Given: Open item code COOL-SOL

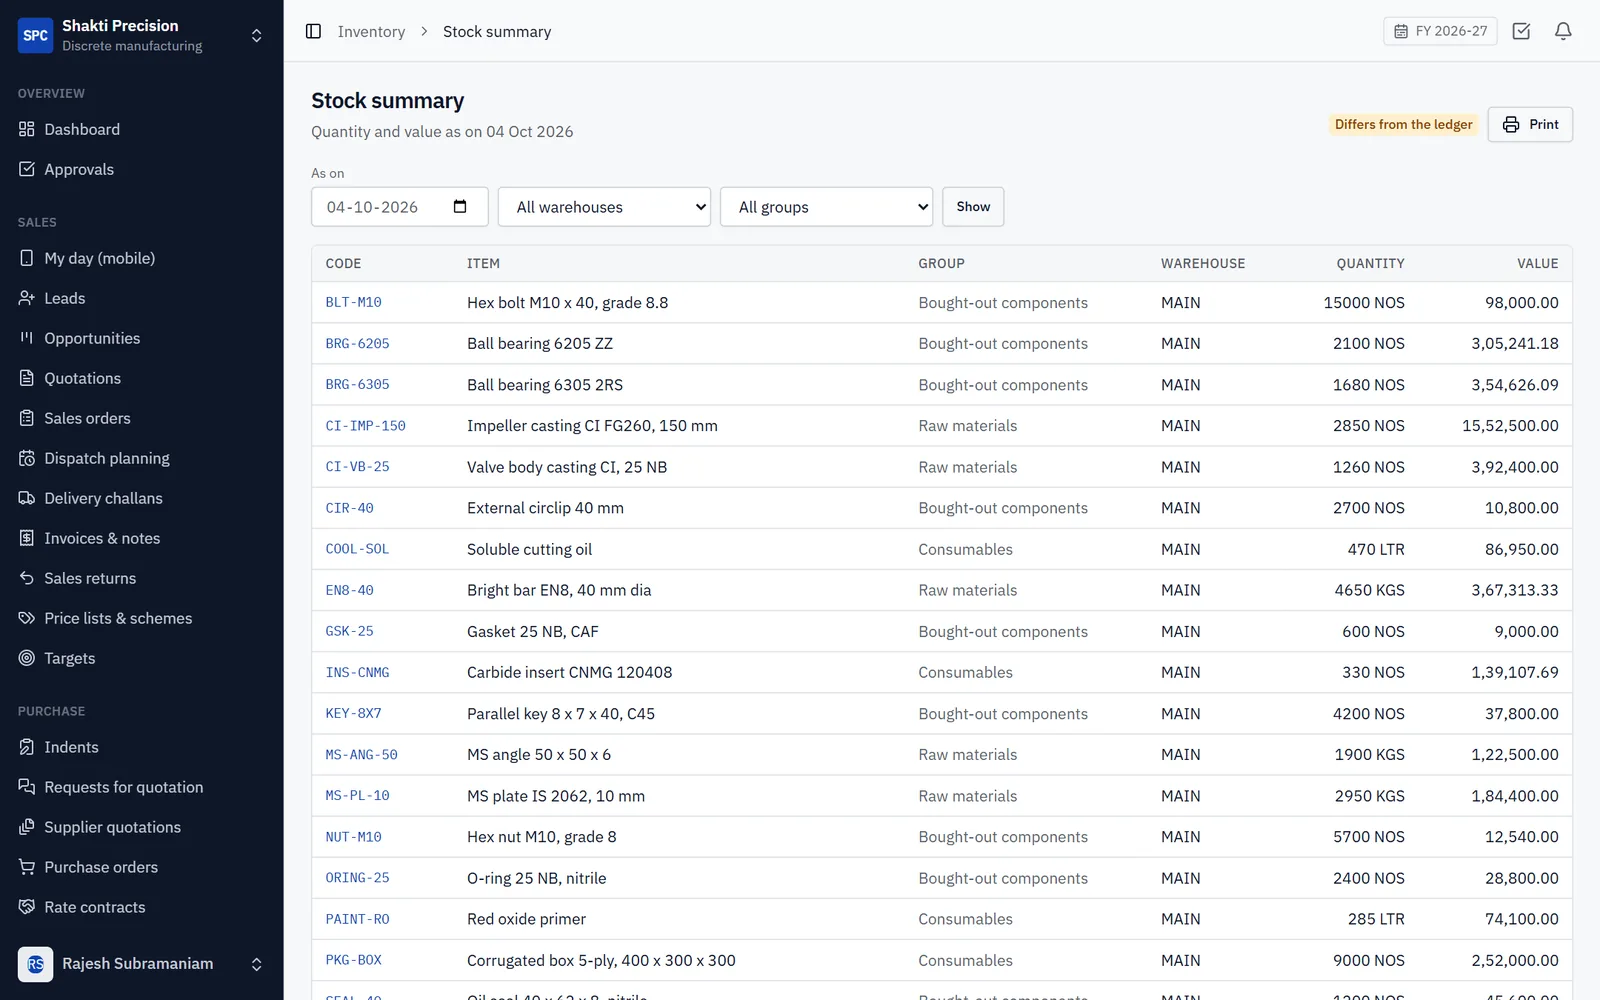Looking at the screenshot, I should [357, 549].
